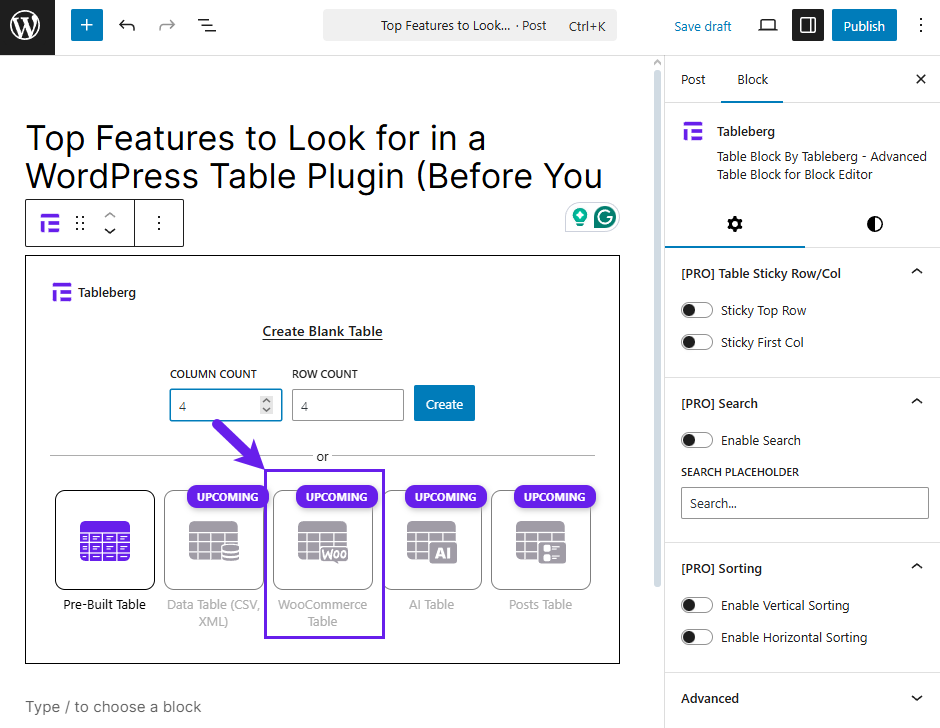Open the command palette title bar
This screenshot has height=728, width=940.
[469, 25]
